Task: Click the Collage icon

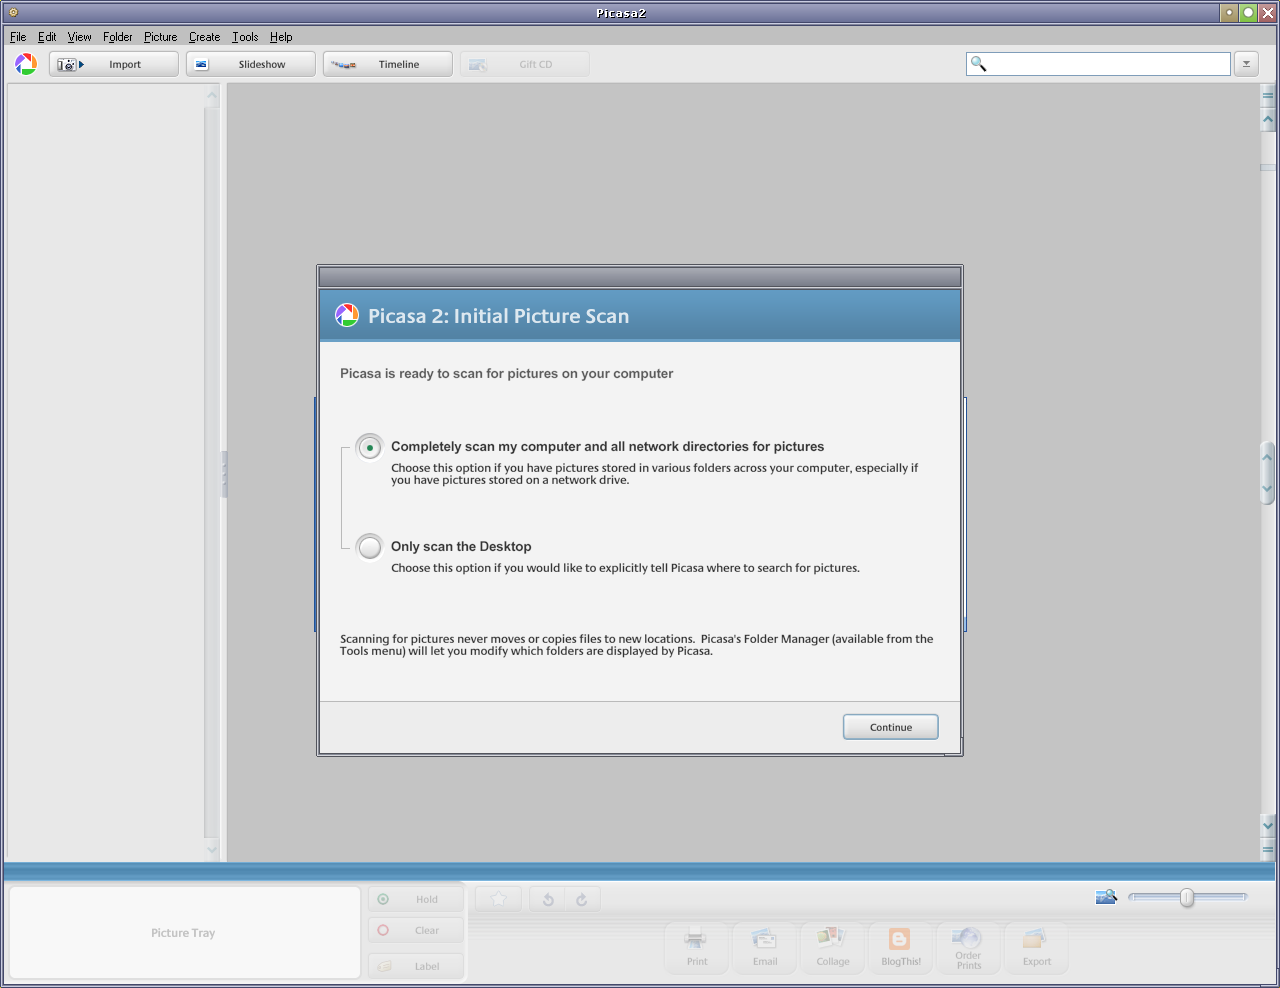Action: coord(831,938)
